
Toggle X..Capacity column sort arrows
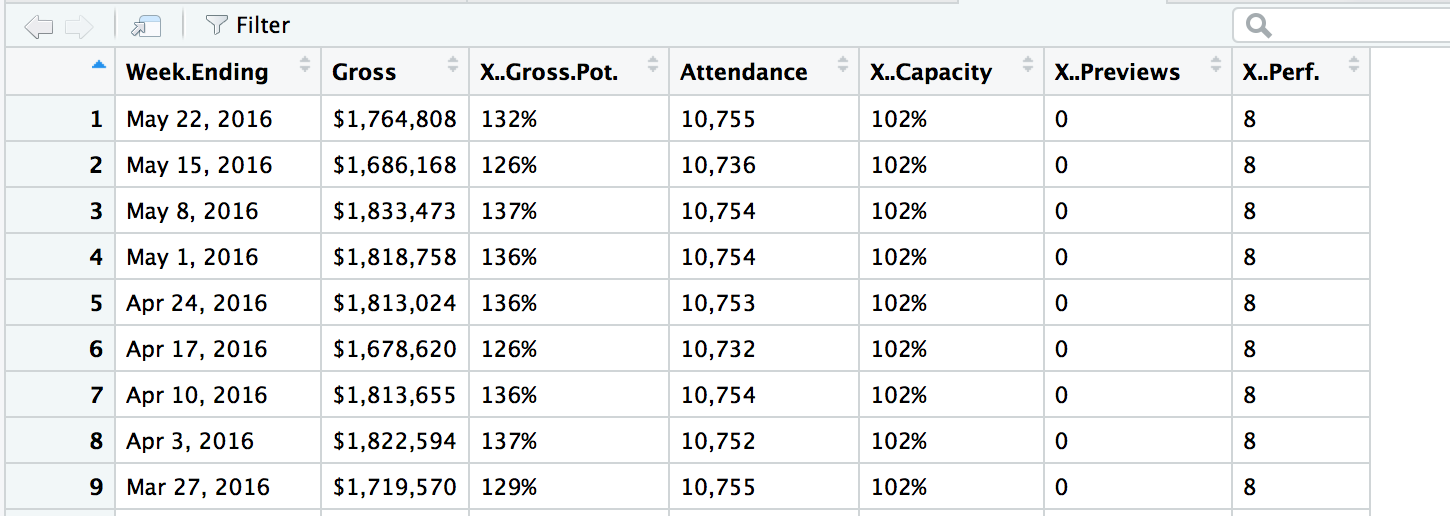tap(1028, 67)
